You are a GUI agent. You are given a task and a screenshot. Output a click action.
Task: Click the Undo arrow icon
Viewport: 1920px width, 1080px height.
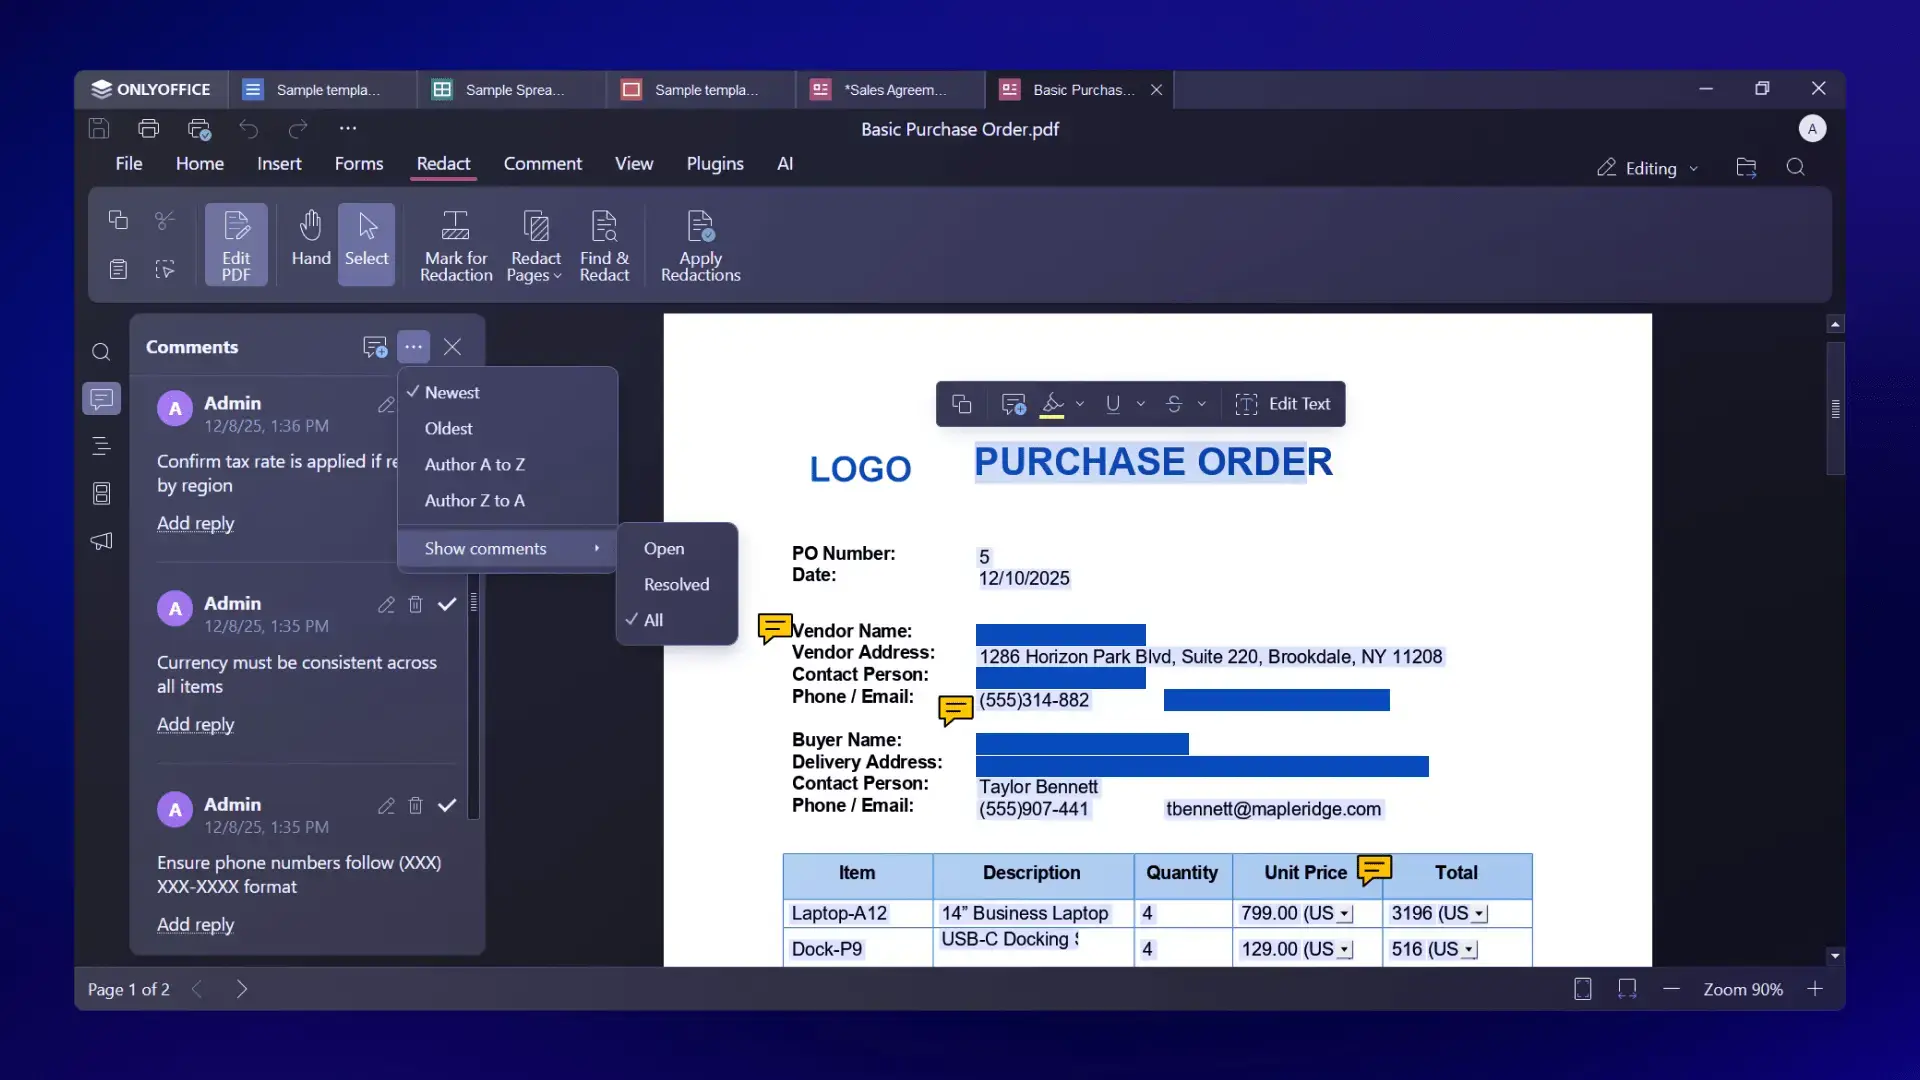click(248, 128)
